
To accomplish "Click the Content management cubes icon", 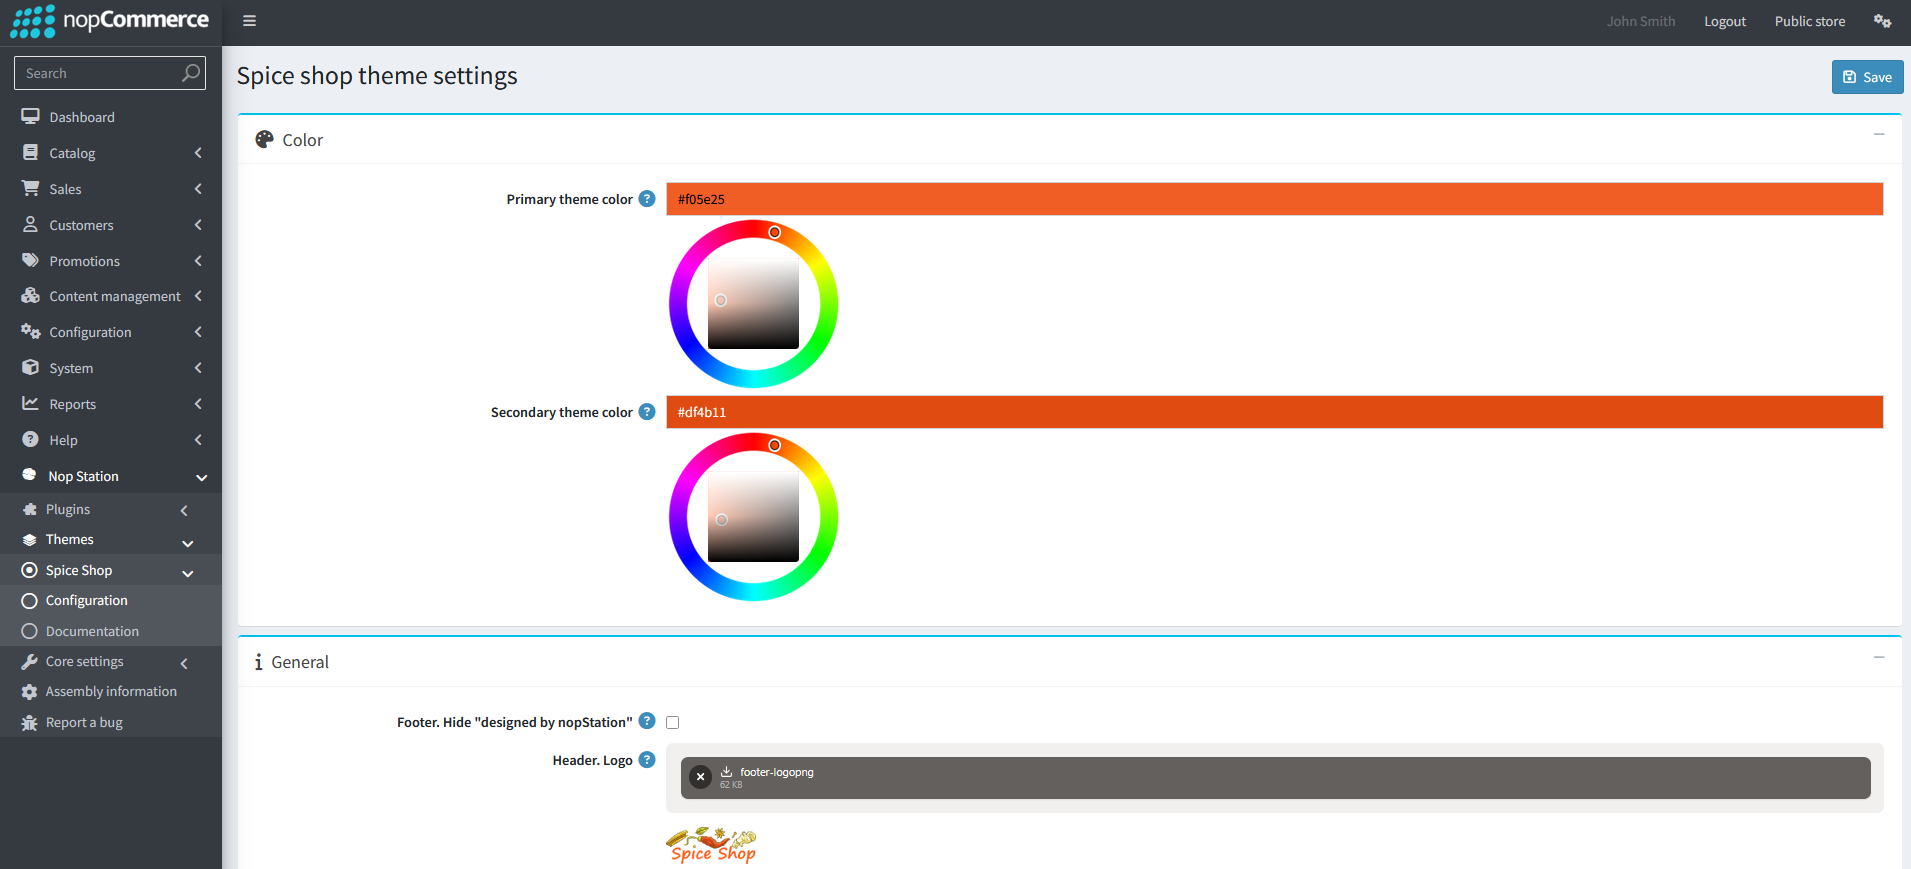I will tap(31, 296).
